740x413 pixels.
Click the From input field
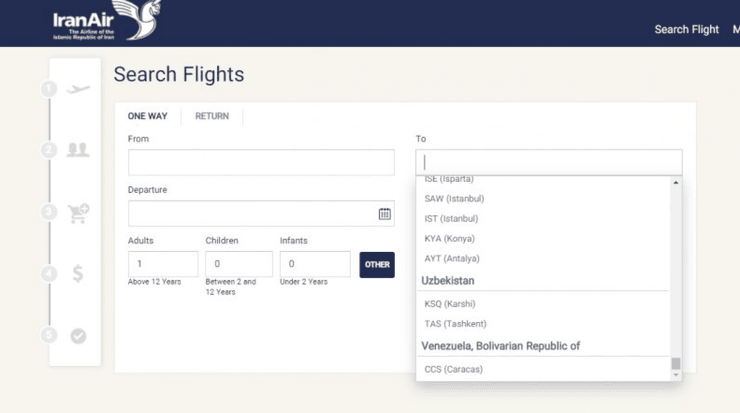pos(261,163)
